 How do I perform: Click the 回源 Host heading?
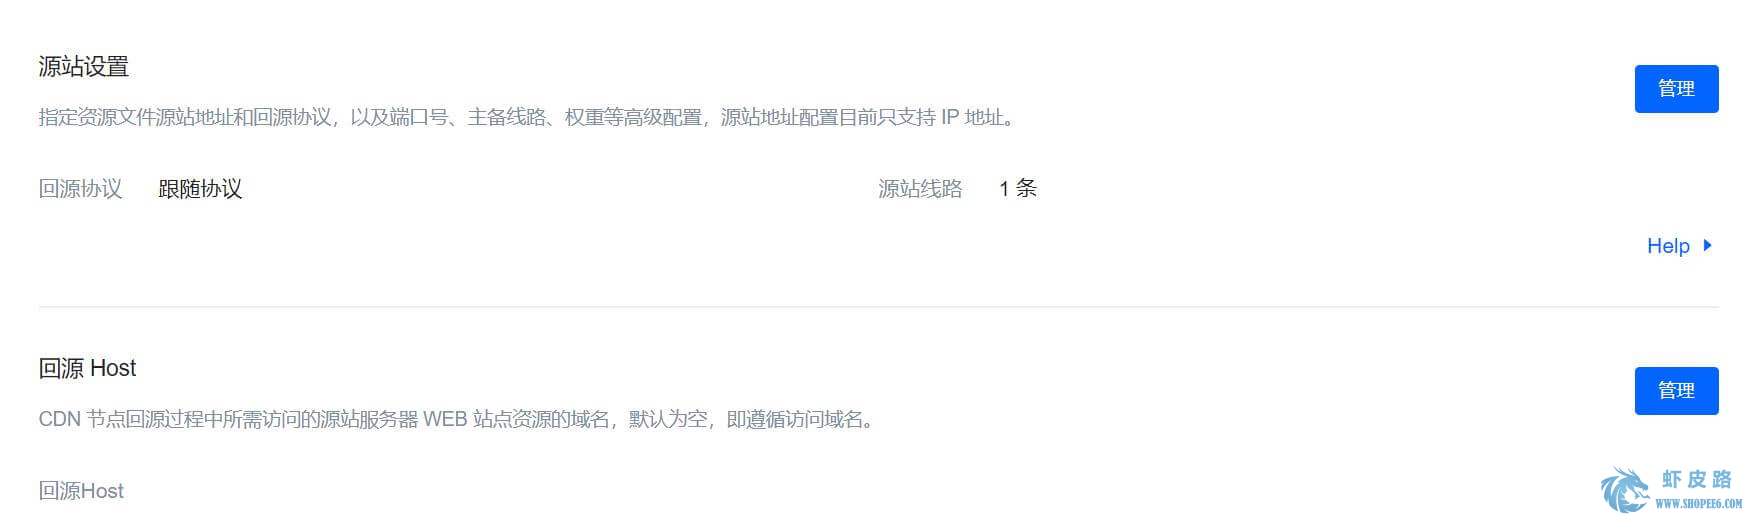[x=87, y=368]
